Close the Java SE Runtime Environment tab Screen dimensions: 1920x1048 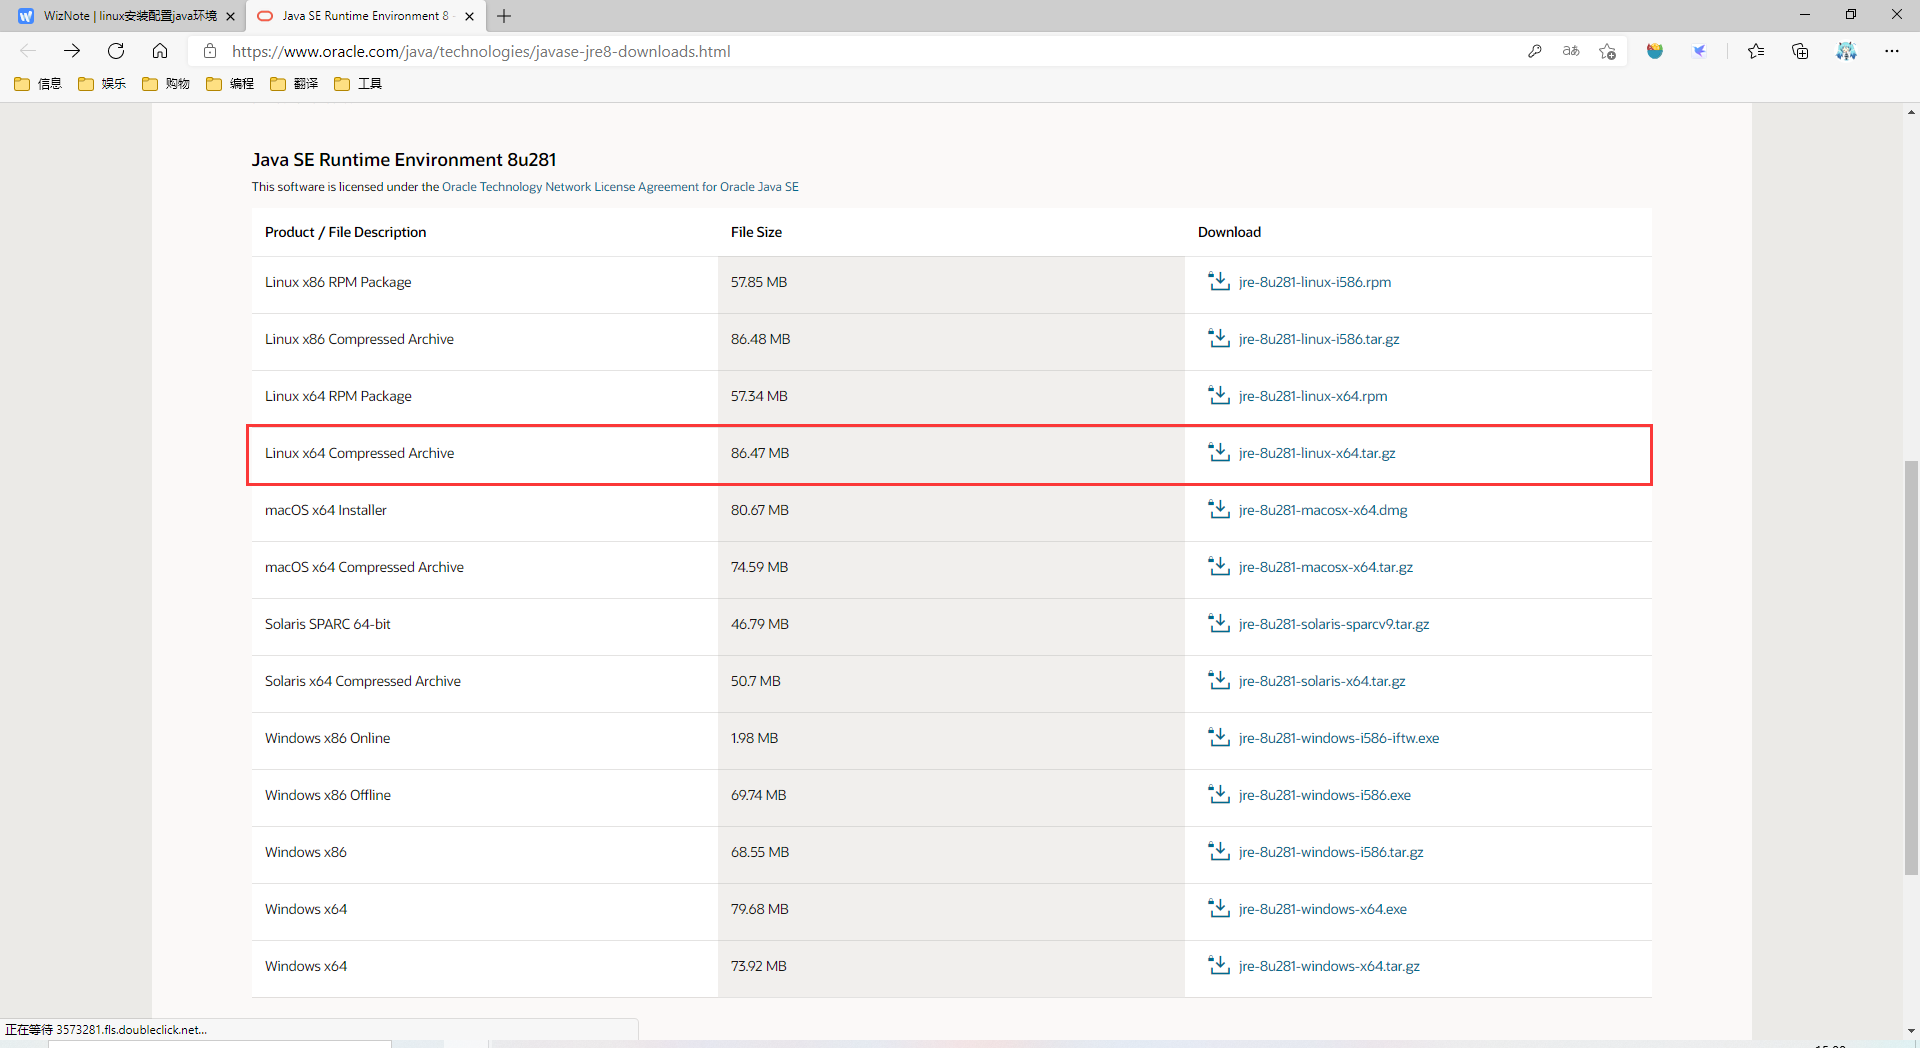point(469,16)
